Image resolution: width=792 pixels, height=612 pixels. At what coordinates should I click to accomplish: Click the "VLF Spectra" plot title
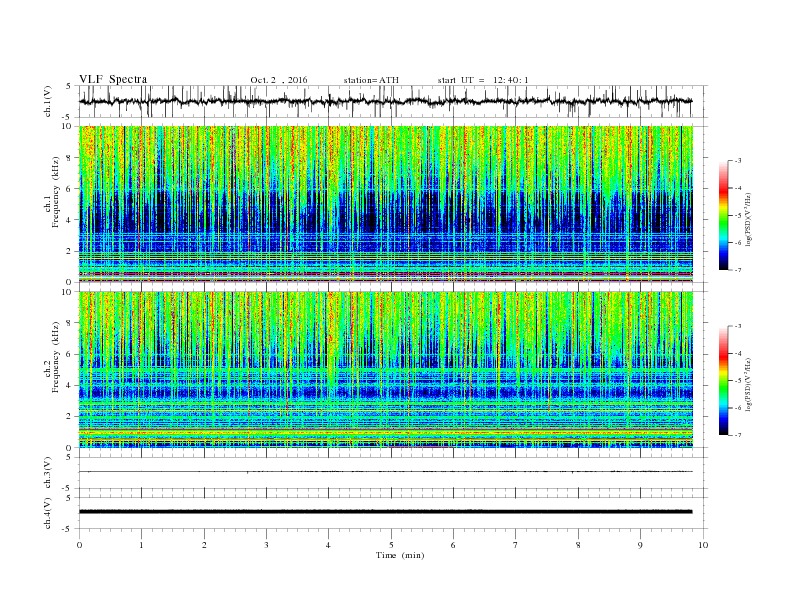pyautogui.click(x=113, y=79)
